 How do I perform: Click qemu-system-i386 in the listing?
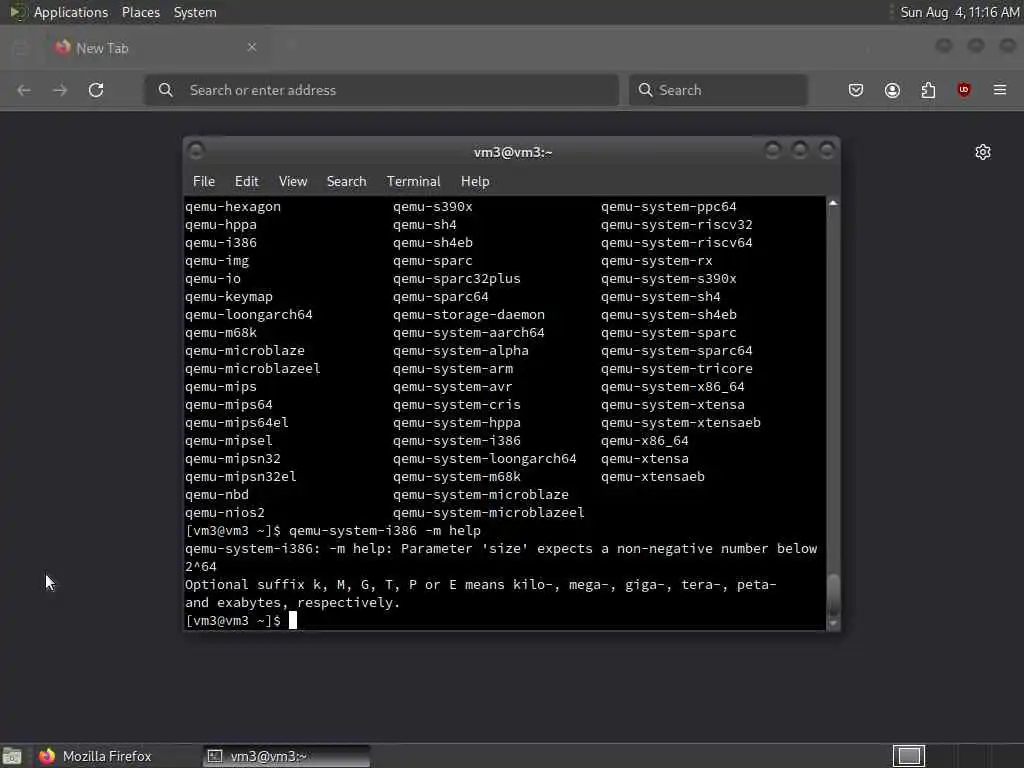coord(456,441)
